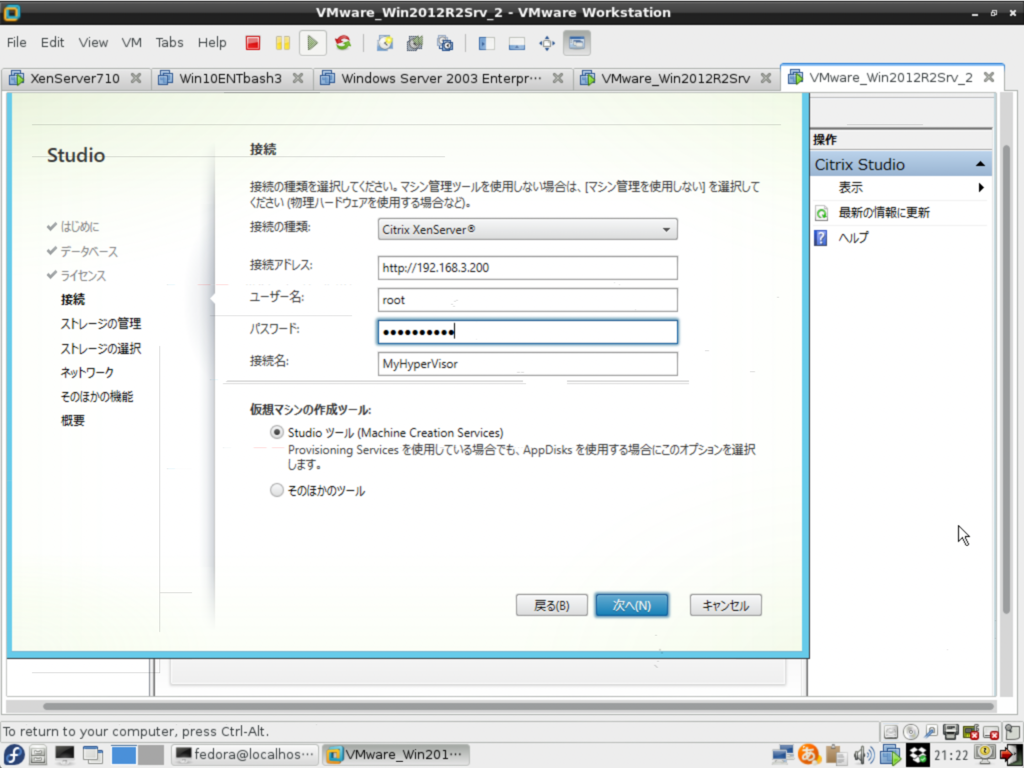
Task: Open the File menu
Action: (x=16, y=42)
